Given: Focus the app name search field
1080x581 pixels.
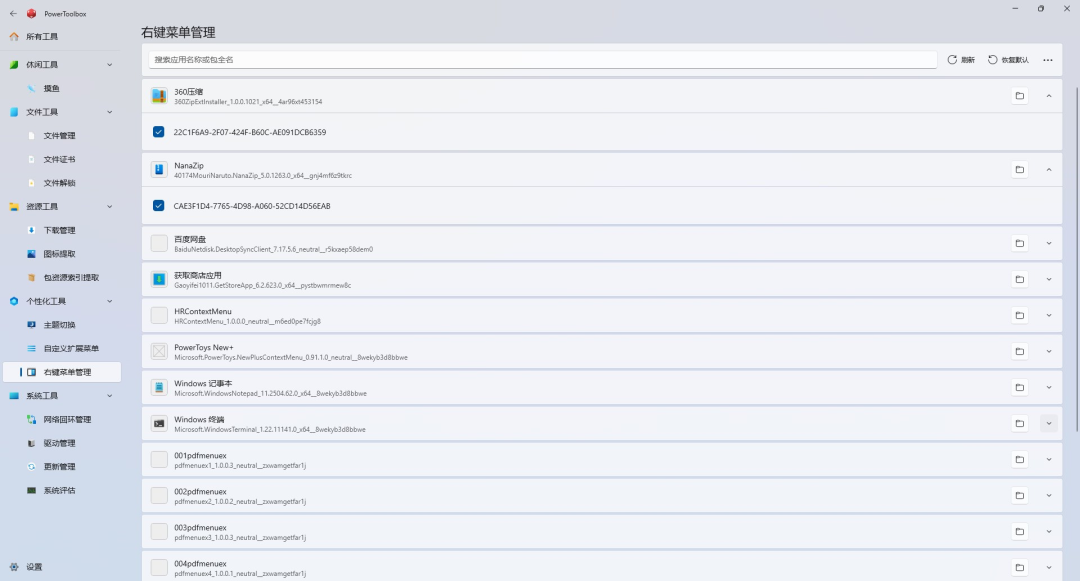Looking at the screenshot, I should [x=543, y=60].
